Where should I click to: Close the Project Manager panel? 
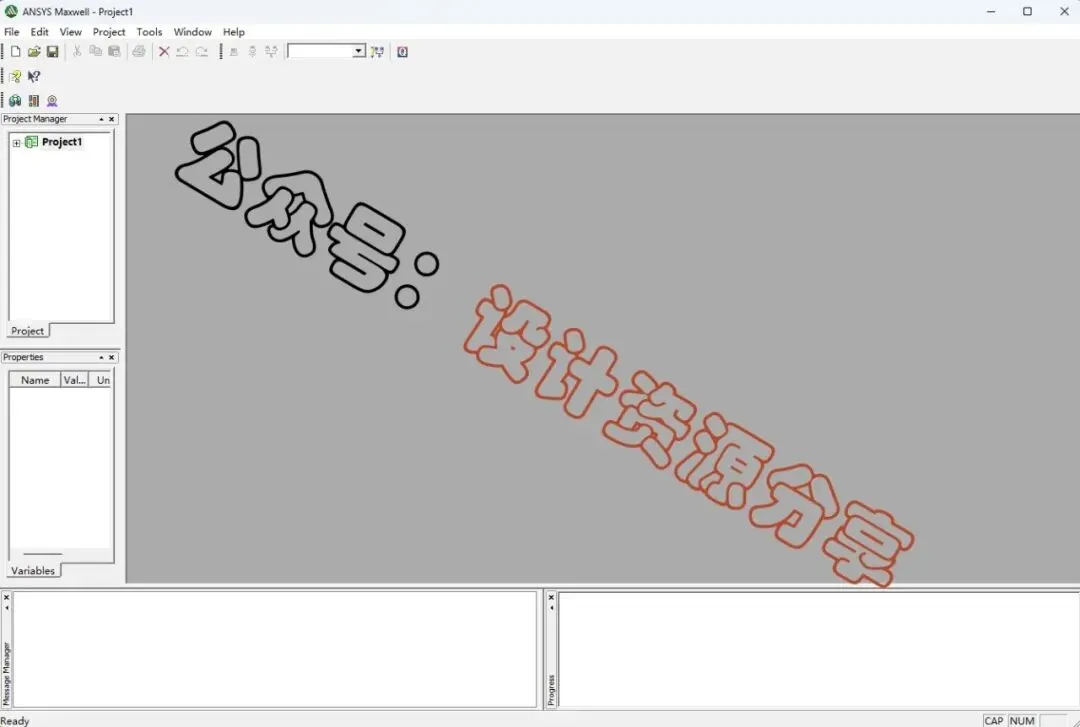pyautogui.click(x=112, y=119)
